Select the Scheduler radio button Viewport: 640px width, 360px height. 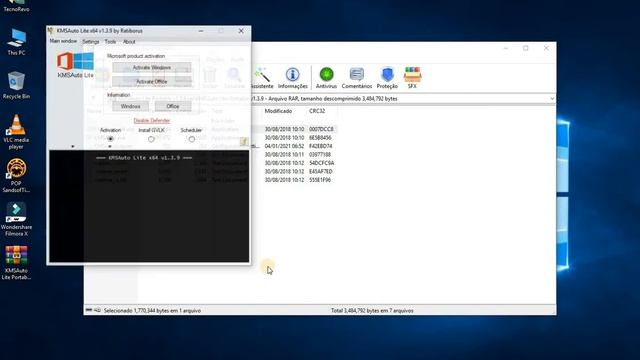(191, 139)
